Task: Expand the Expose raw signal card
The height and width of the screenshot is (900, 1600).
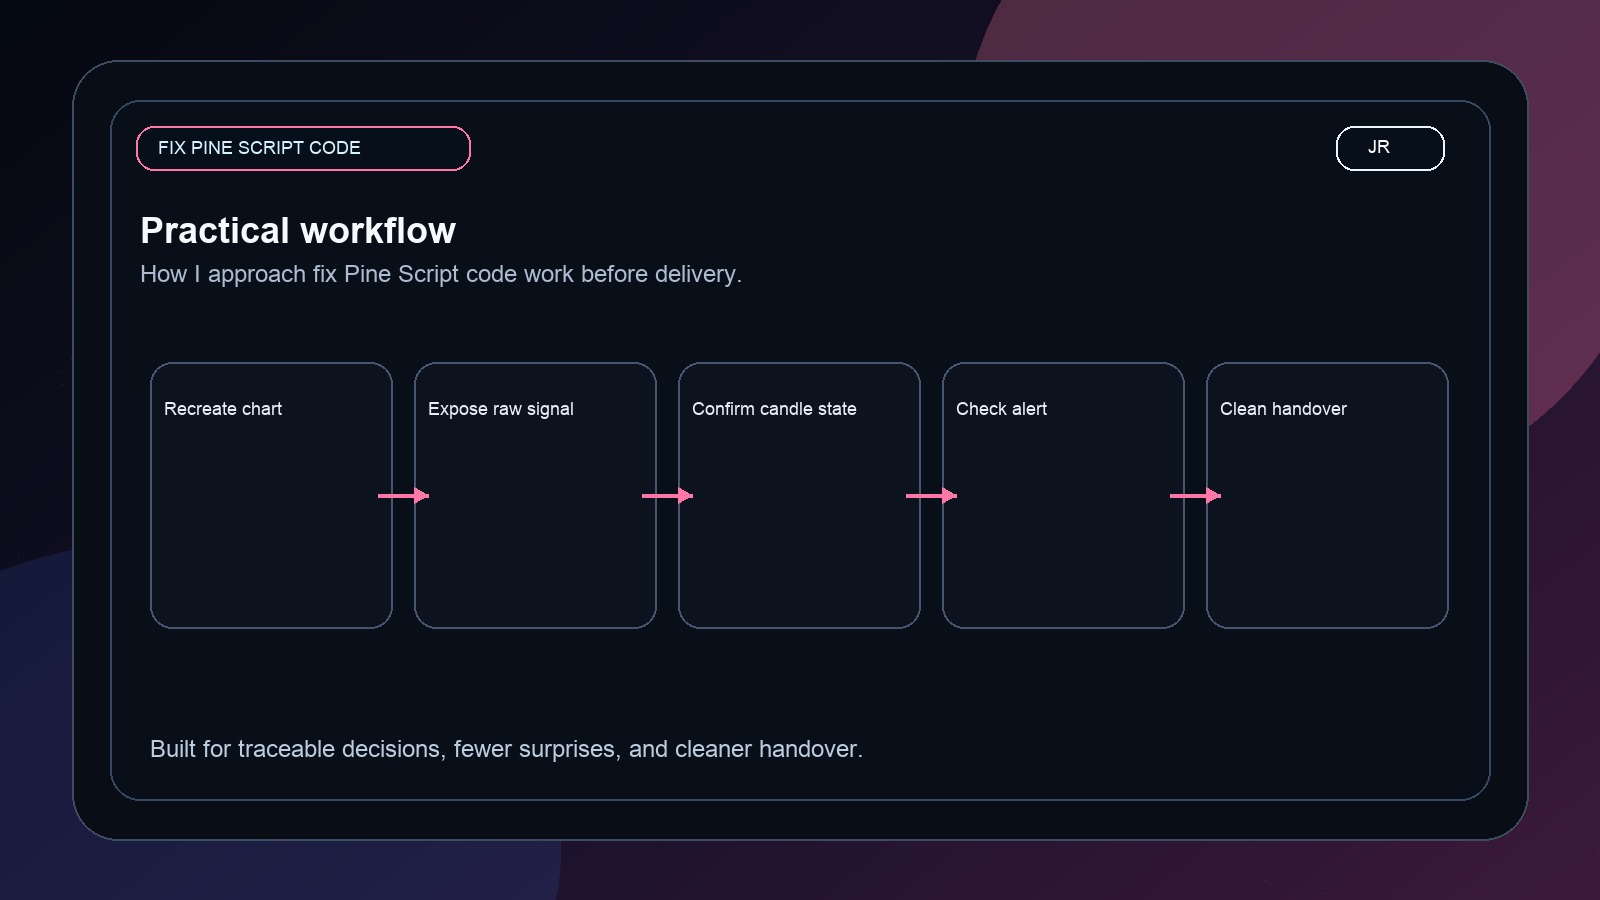Action: pyautogui.click(x=535, y=495)
